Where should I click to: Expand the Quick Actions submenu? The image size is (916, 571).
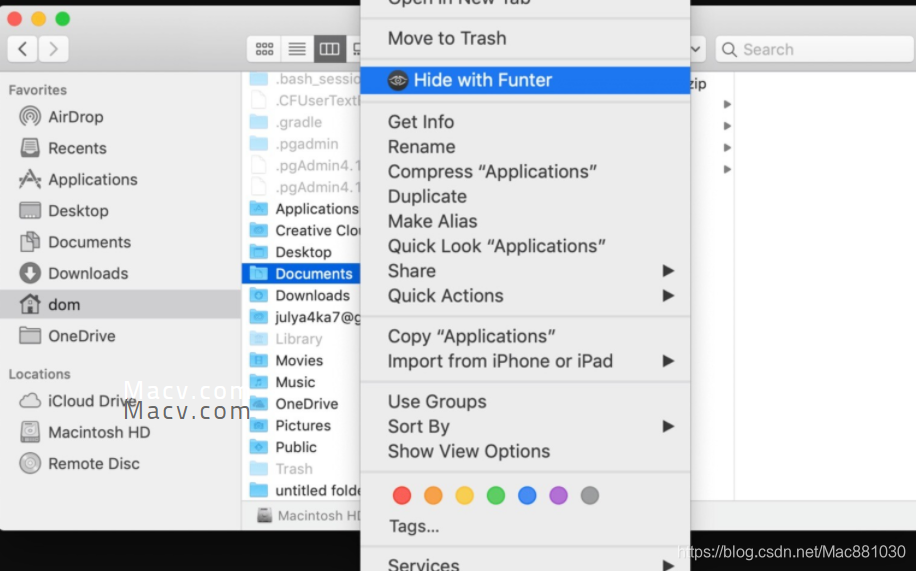tap(525, 296)
